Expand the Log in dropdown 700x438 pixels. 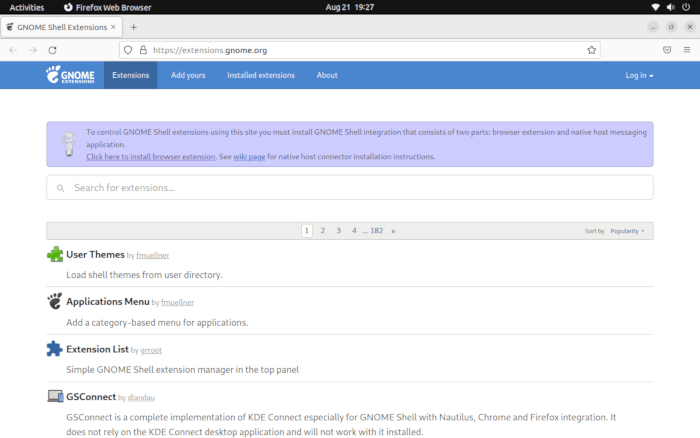click(639, 75)
